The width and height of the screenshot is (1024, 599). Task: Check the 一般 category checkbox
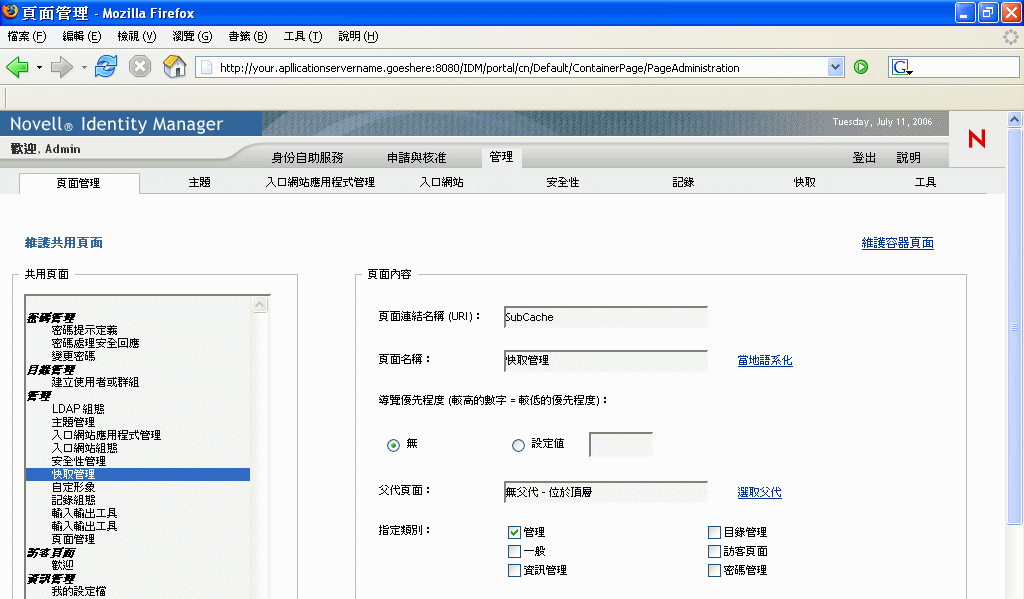coord(515,551)
